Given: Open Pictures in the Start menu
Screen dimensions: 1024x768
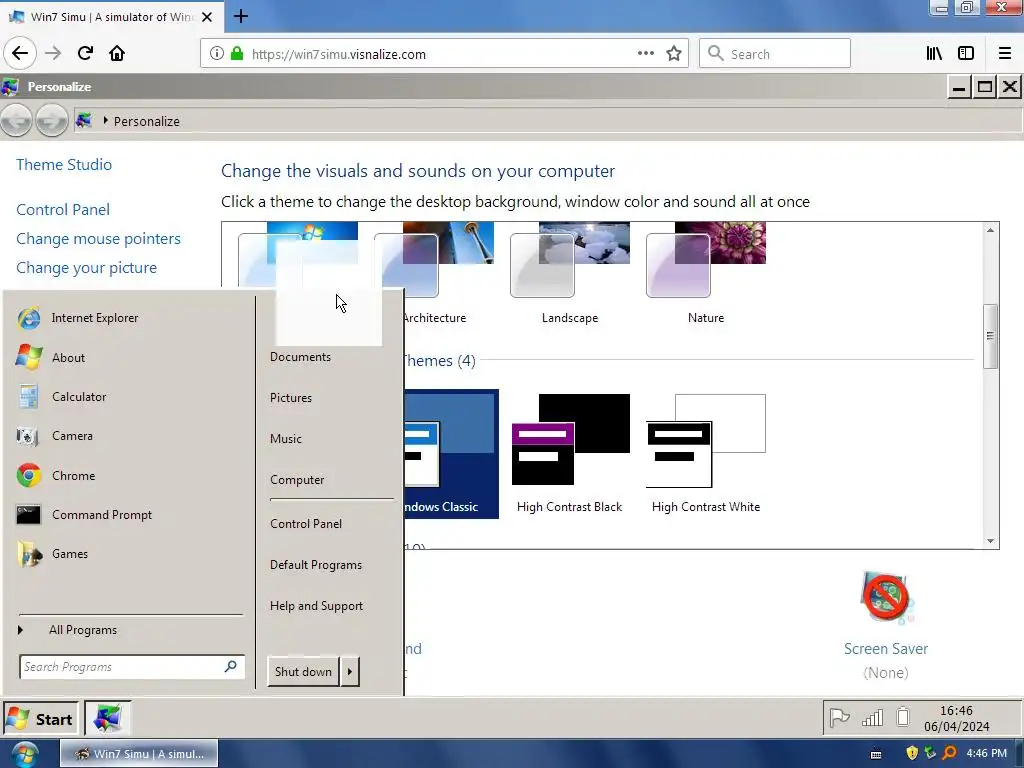Looking at the screenshot, I should 291,398.
